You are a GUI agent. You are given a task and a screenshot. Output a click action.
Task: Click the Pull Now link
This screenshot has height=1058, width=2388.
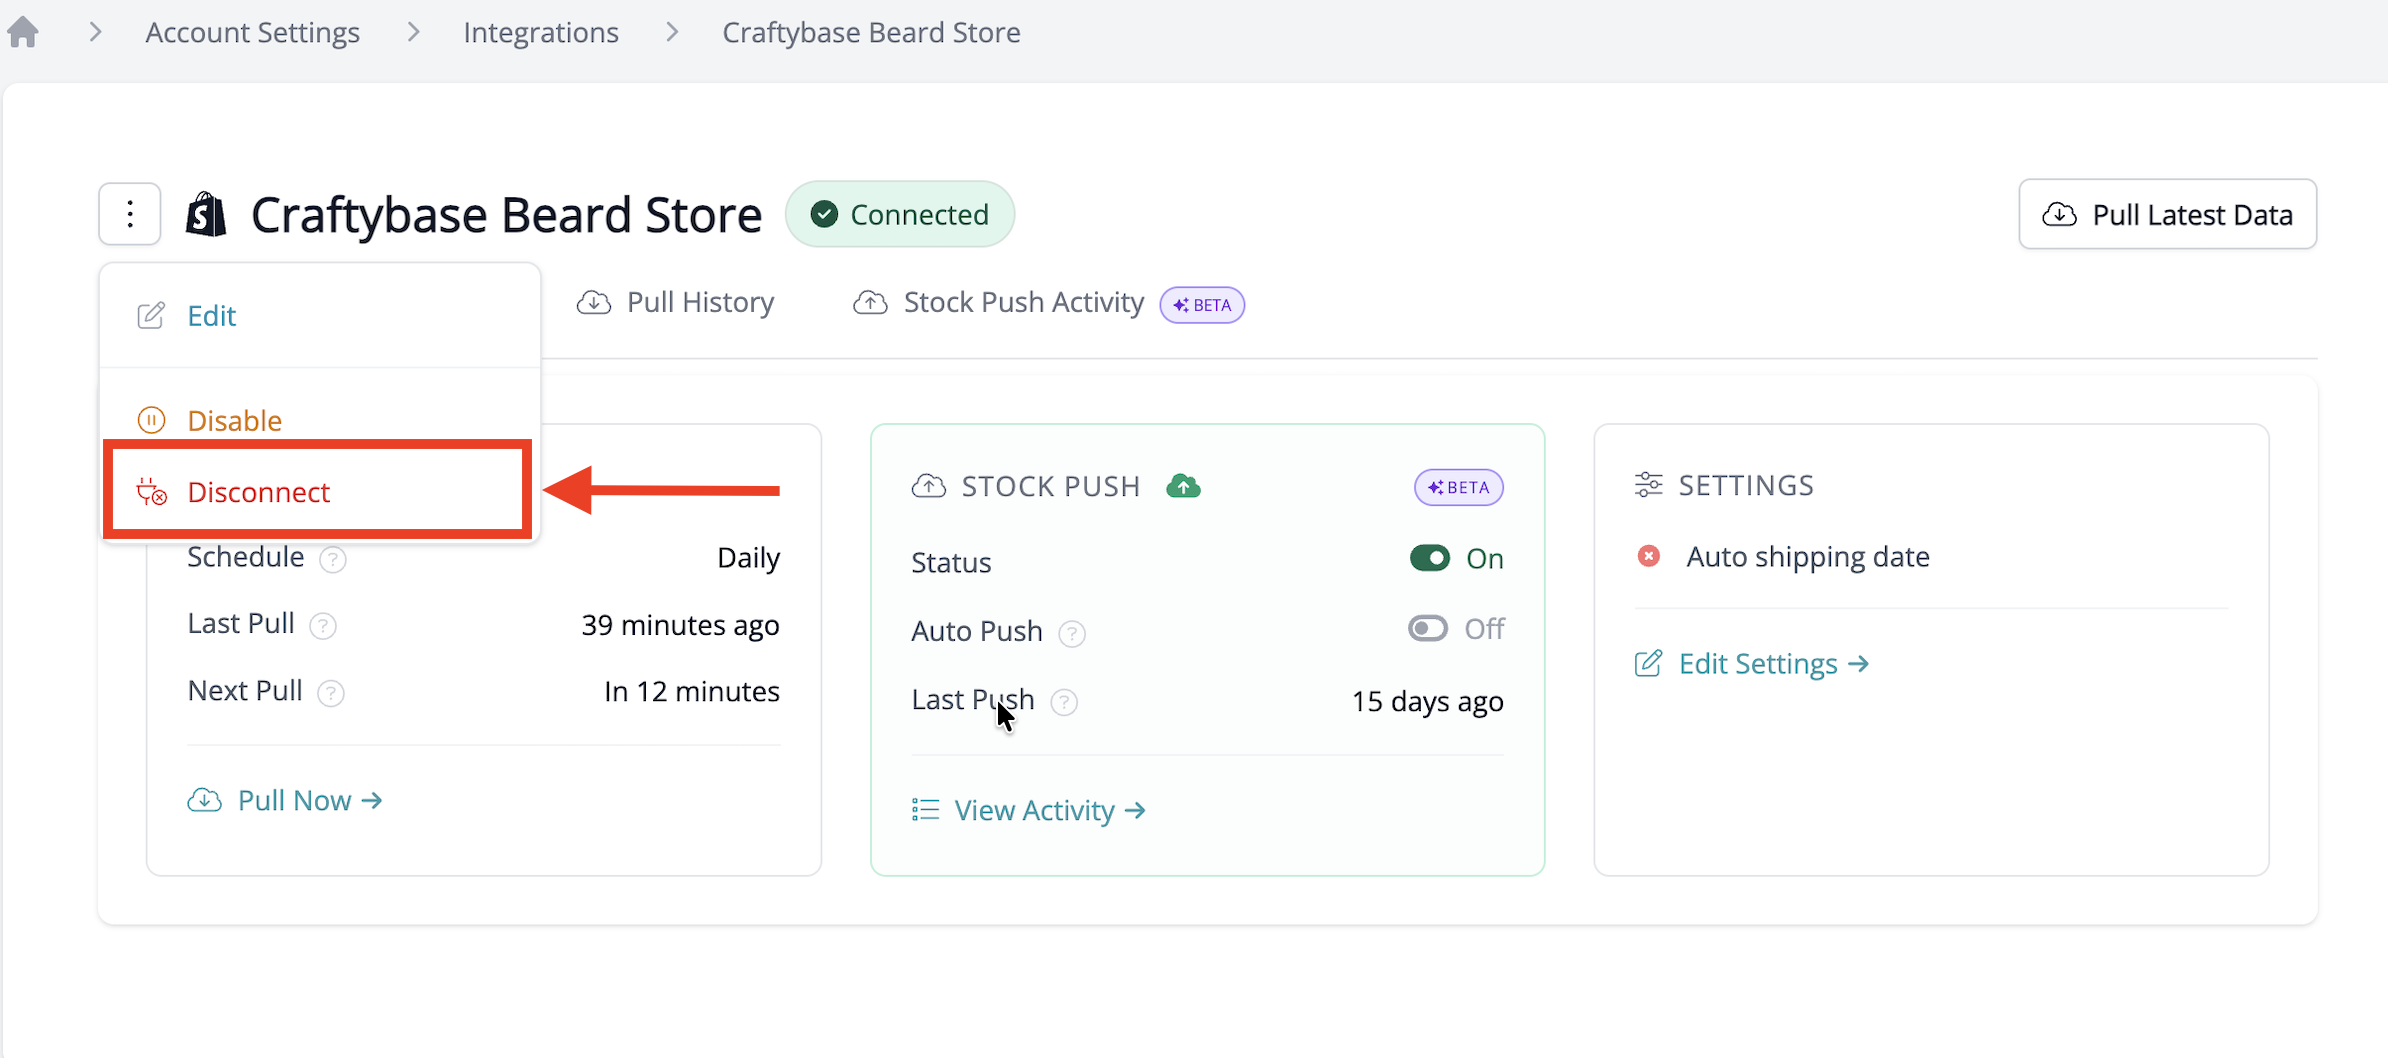coord(285,800)
